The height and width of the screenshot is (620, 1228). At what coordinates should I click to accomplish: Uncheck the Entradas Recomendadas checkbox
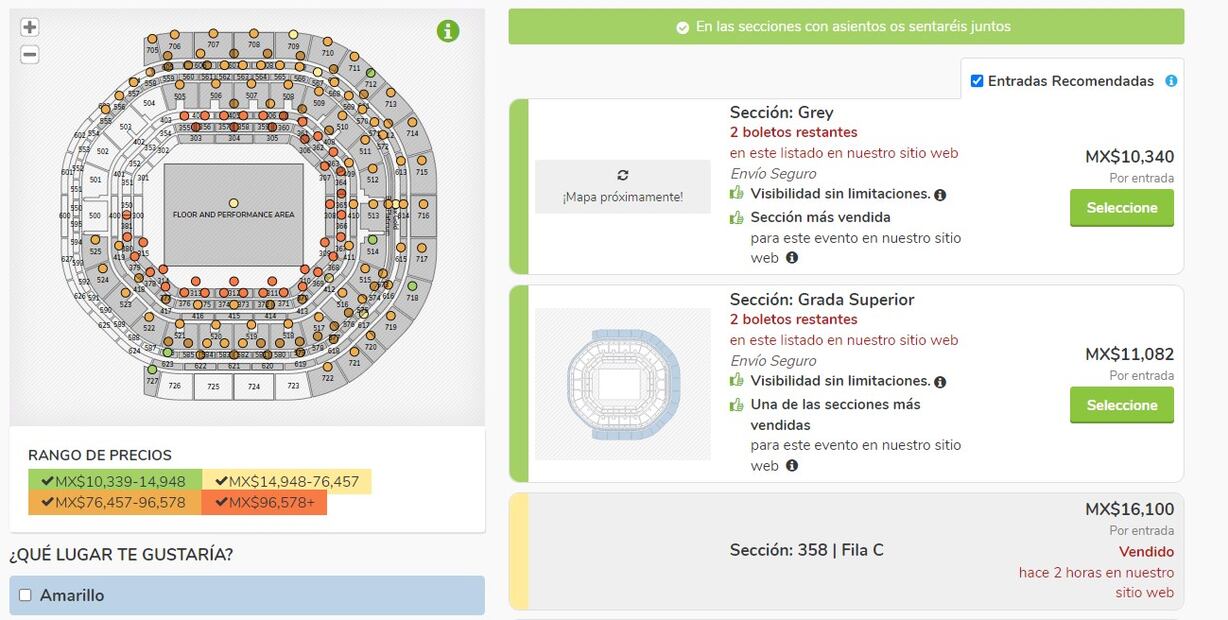coord(977,81)
